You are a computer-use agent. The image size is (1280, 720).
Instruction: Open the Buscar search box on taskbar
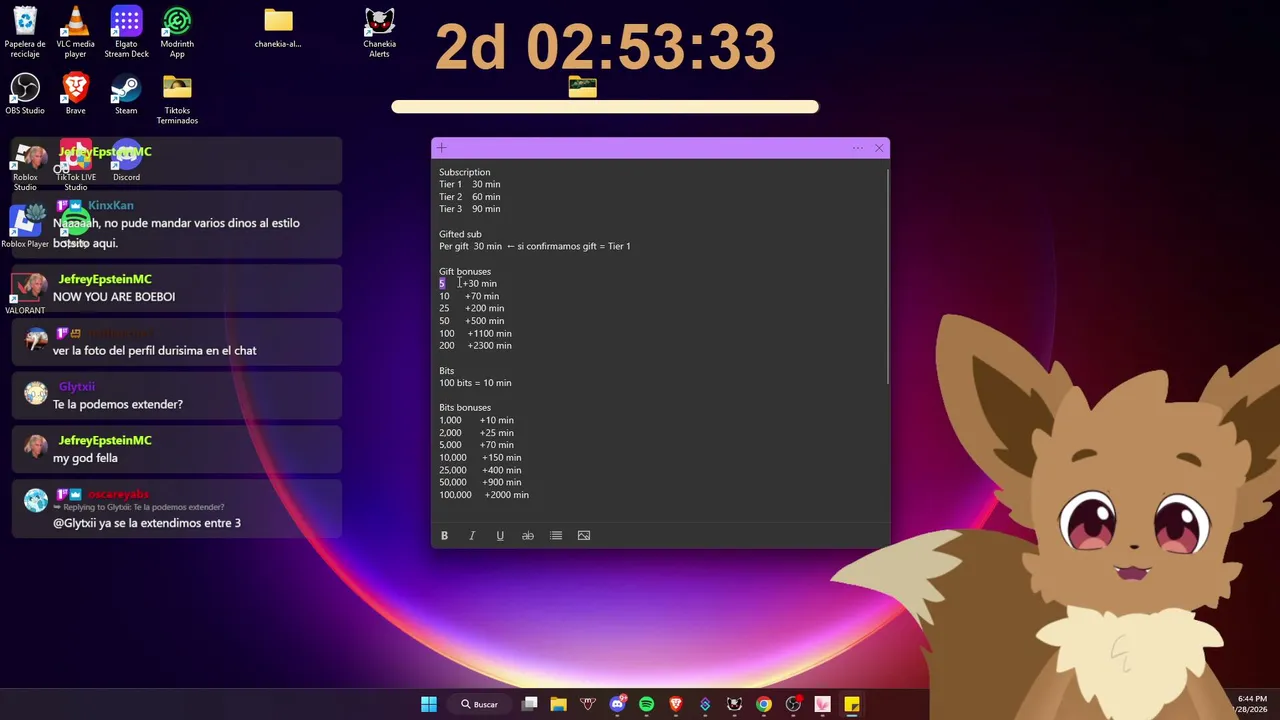[x=480, y=704]
